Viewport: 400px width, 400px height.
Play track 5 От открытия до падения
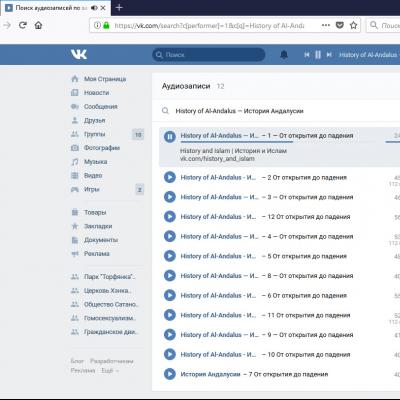170,256
